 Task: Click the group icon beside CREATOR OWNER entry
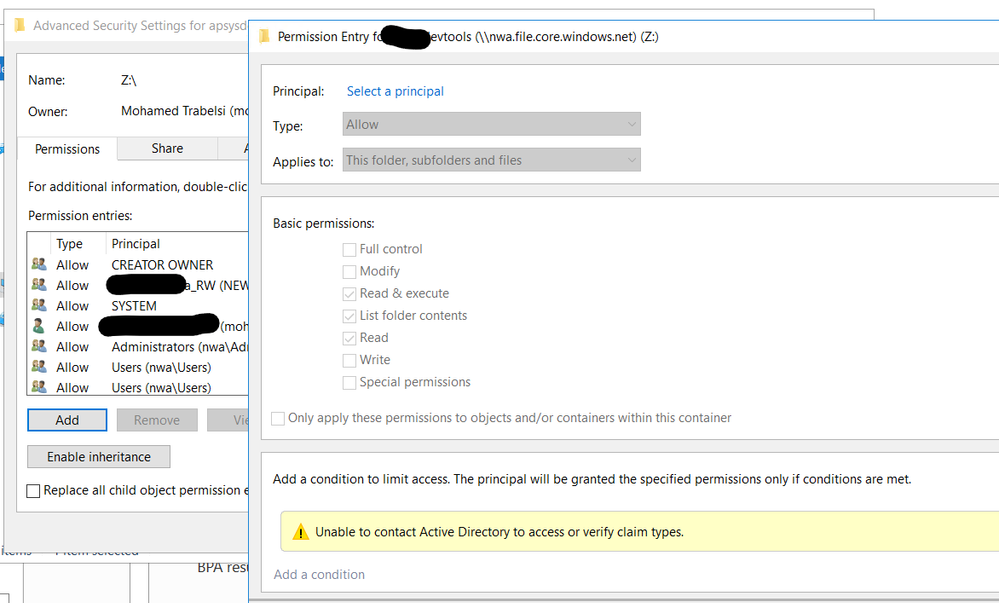[x=39, y=264]
